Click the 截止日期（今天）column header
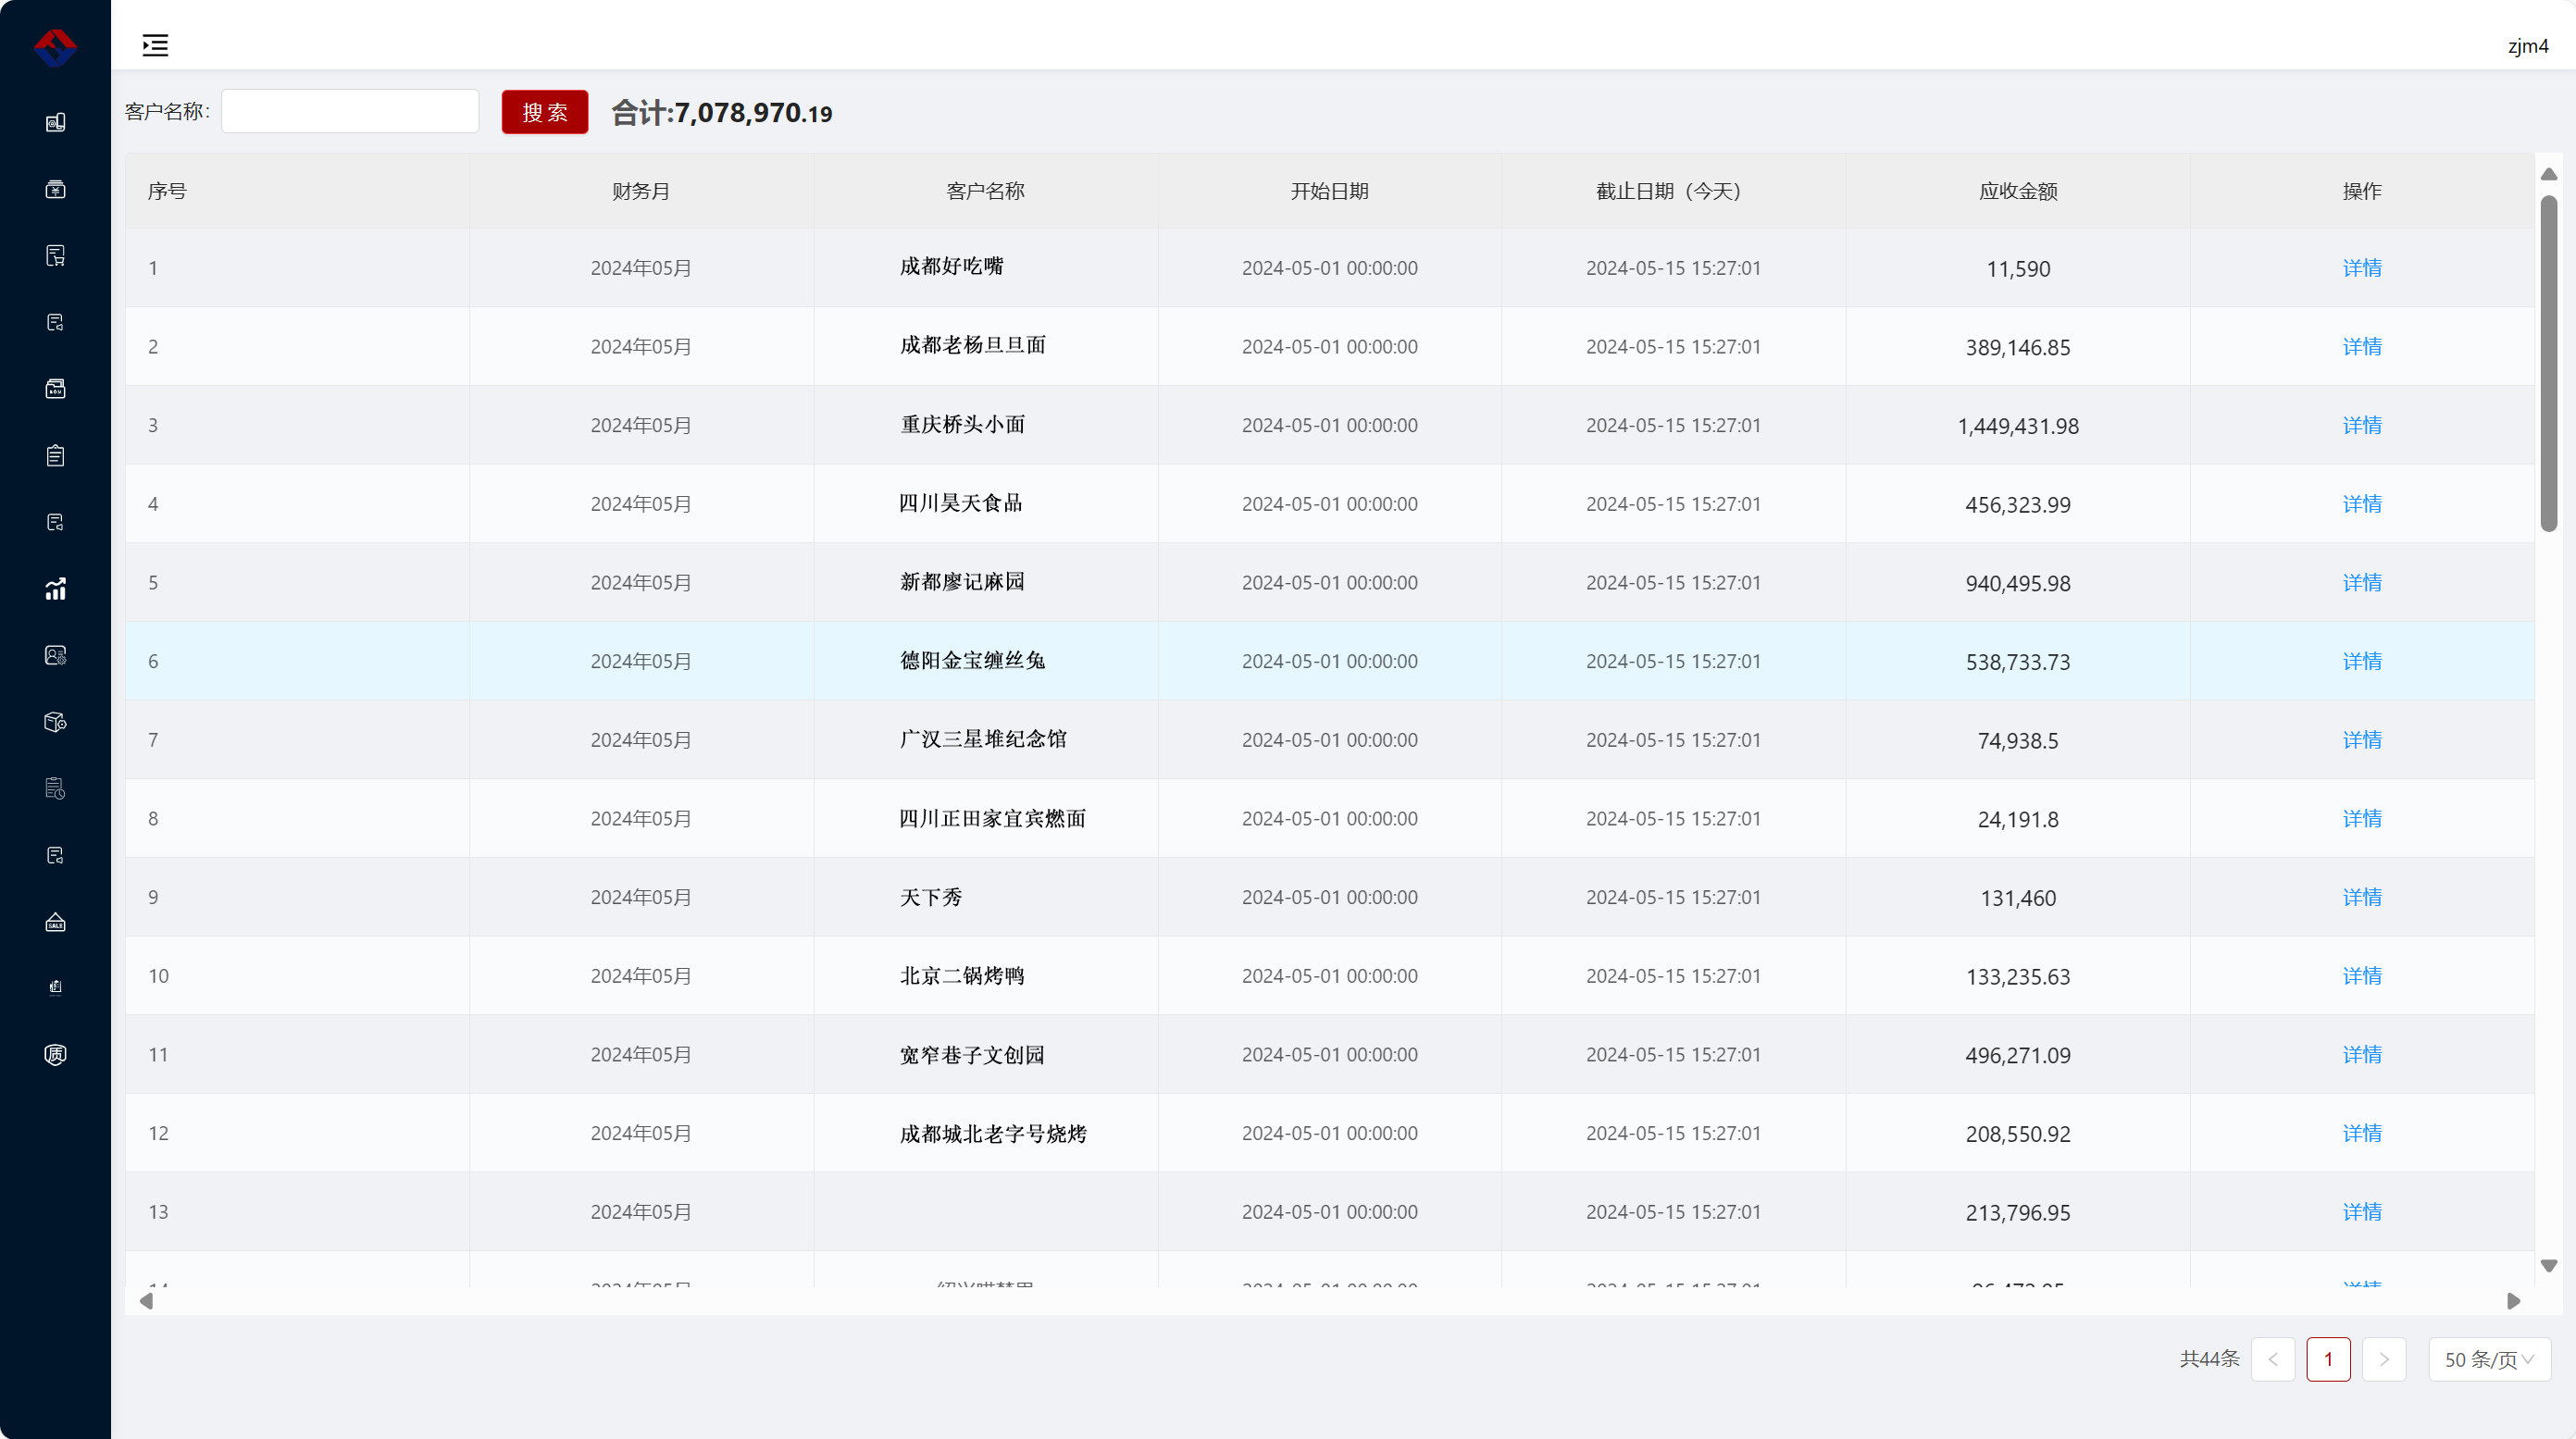 [x=1673, y=191]
